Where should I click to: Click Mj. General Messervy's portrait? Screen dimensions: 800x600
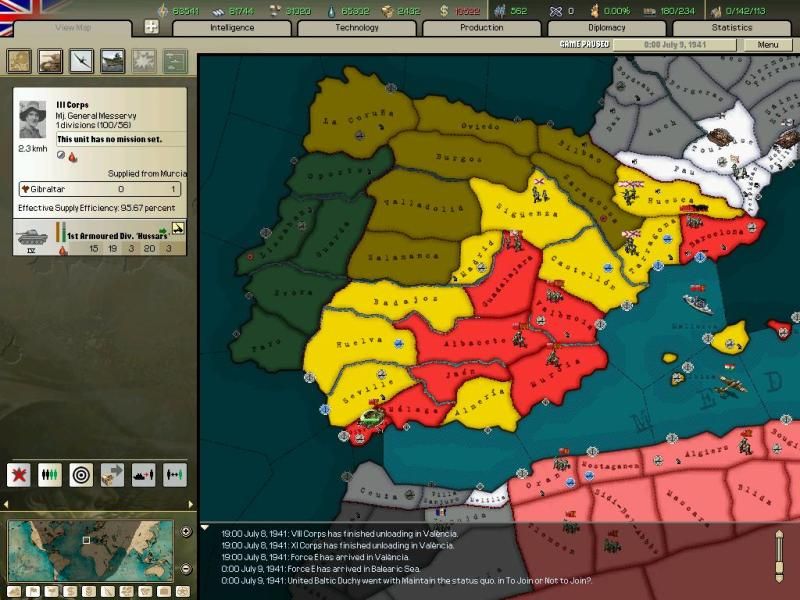(x=33, y=119)
